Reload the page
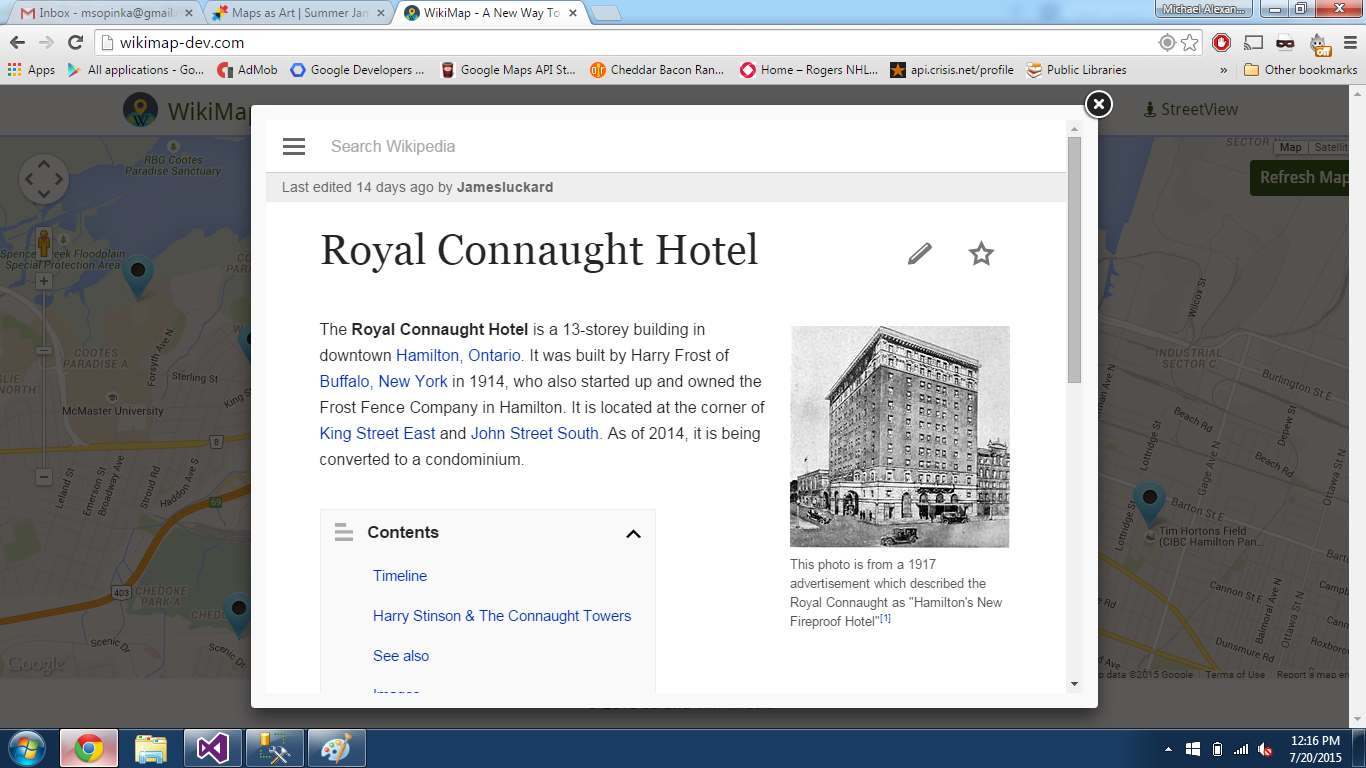 pos(75,42)
